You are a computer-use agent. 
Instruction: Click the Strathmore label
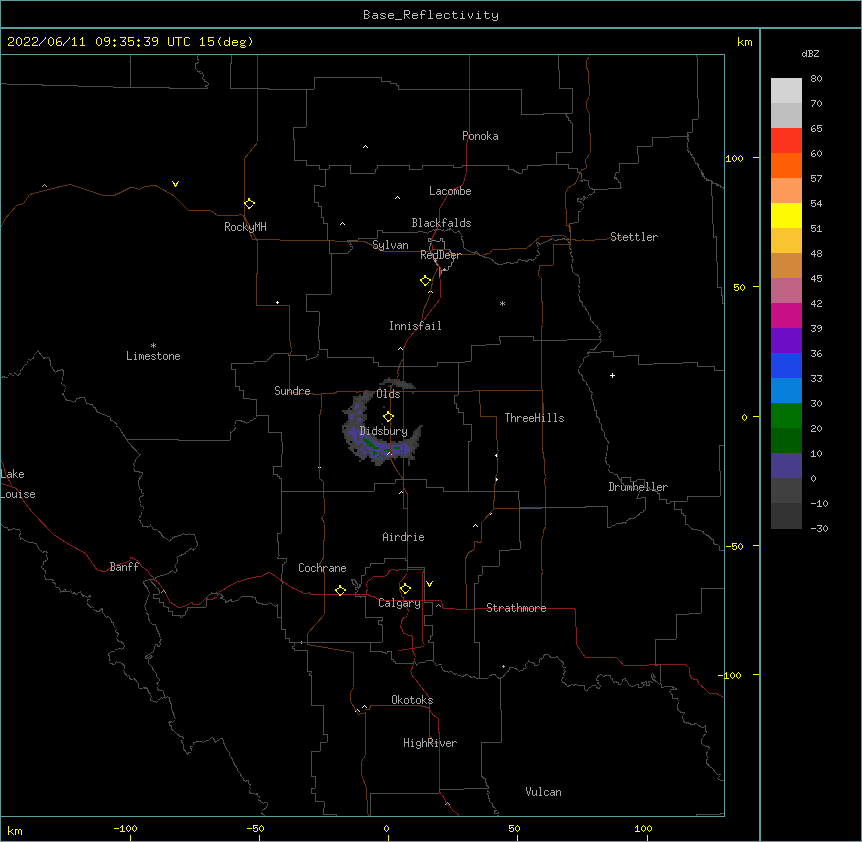[516, 608]
